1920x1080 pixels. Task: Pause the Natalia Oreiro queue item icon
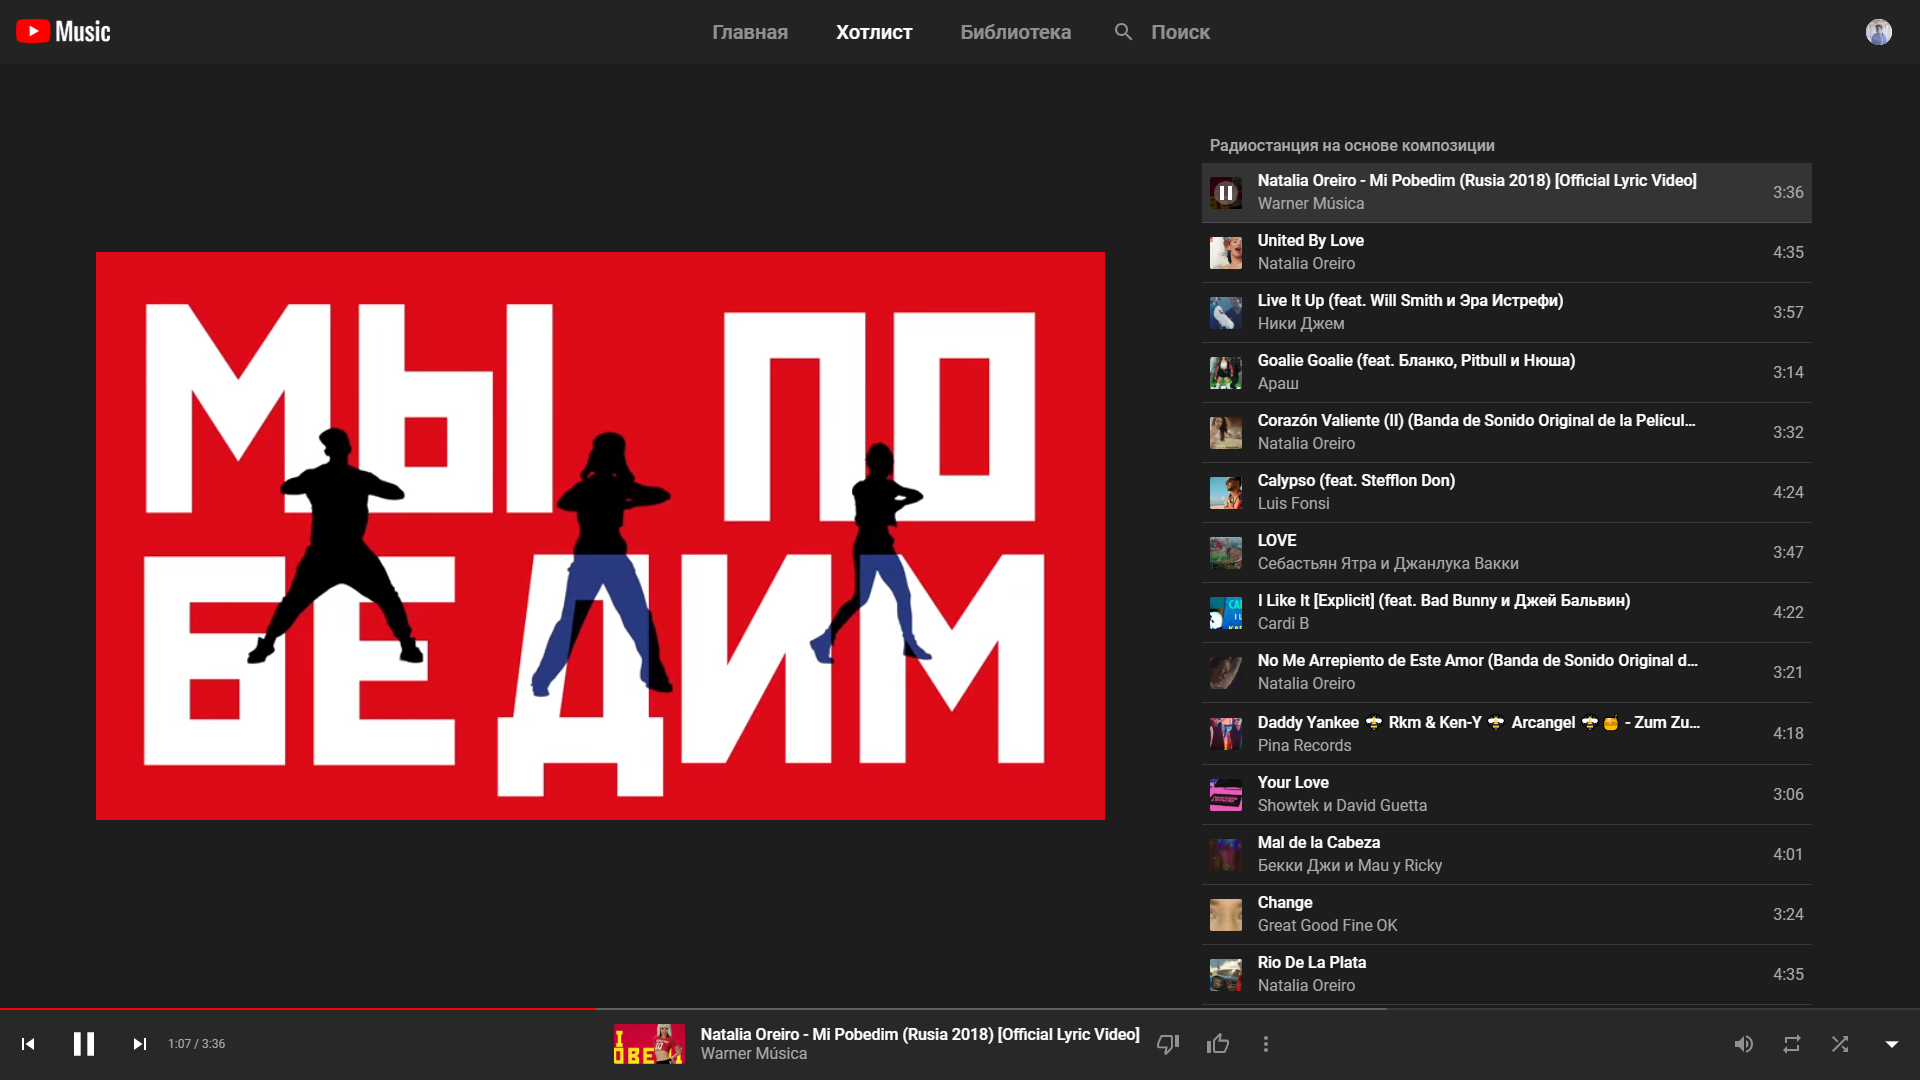tap(1226, 193)
